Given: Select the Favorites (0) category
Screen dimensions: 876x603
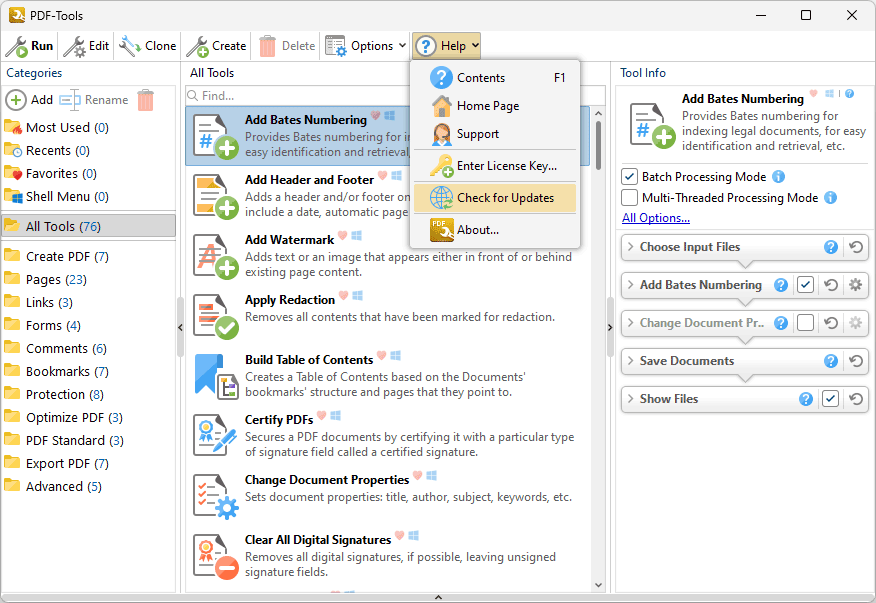Looking at the screenshot, I should [x=89, y=174].
